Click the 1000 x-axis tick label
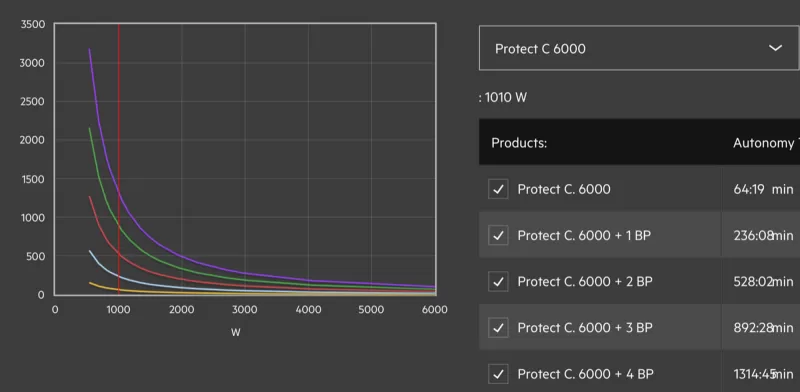Image resolution: width=800 pixels, height=392 pixels. click(x=118, y=310)
